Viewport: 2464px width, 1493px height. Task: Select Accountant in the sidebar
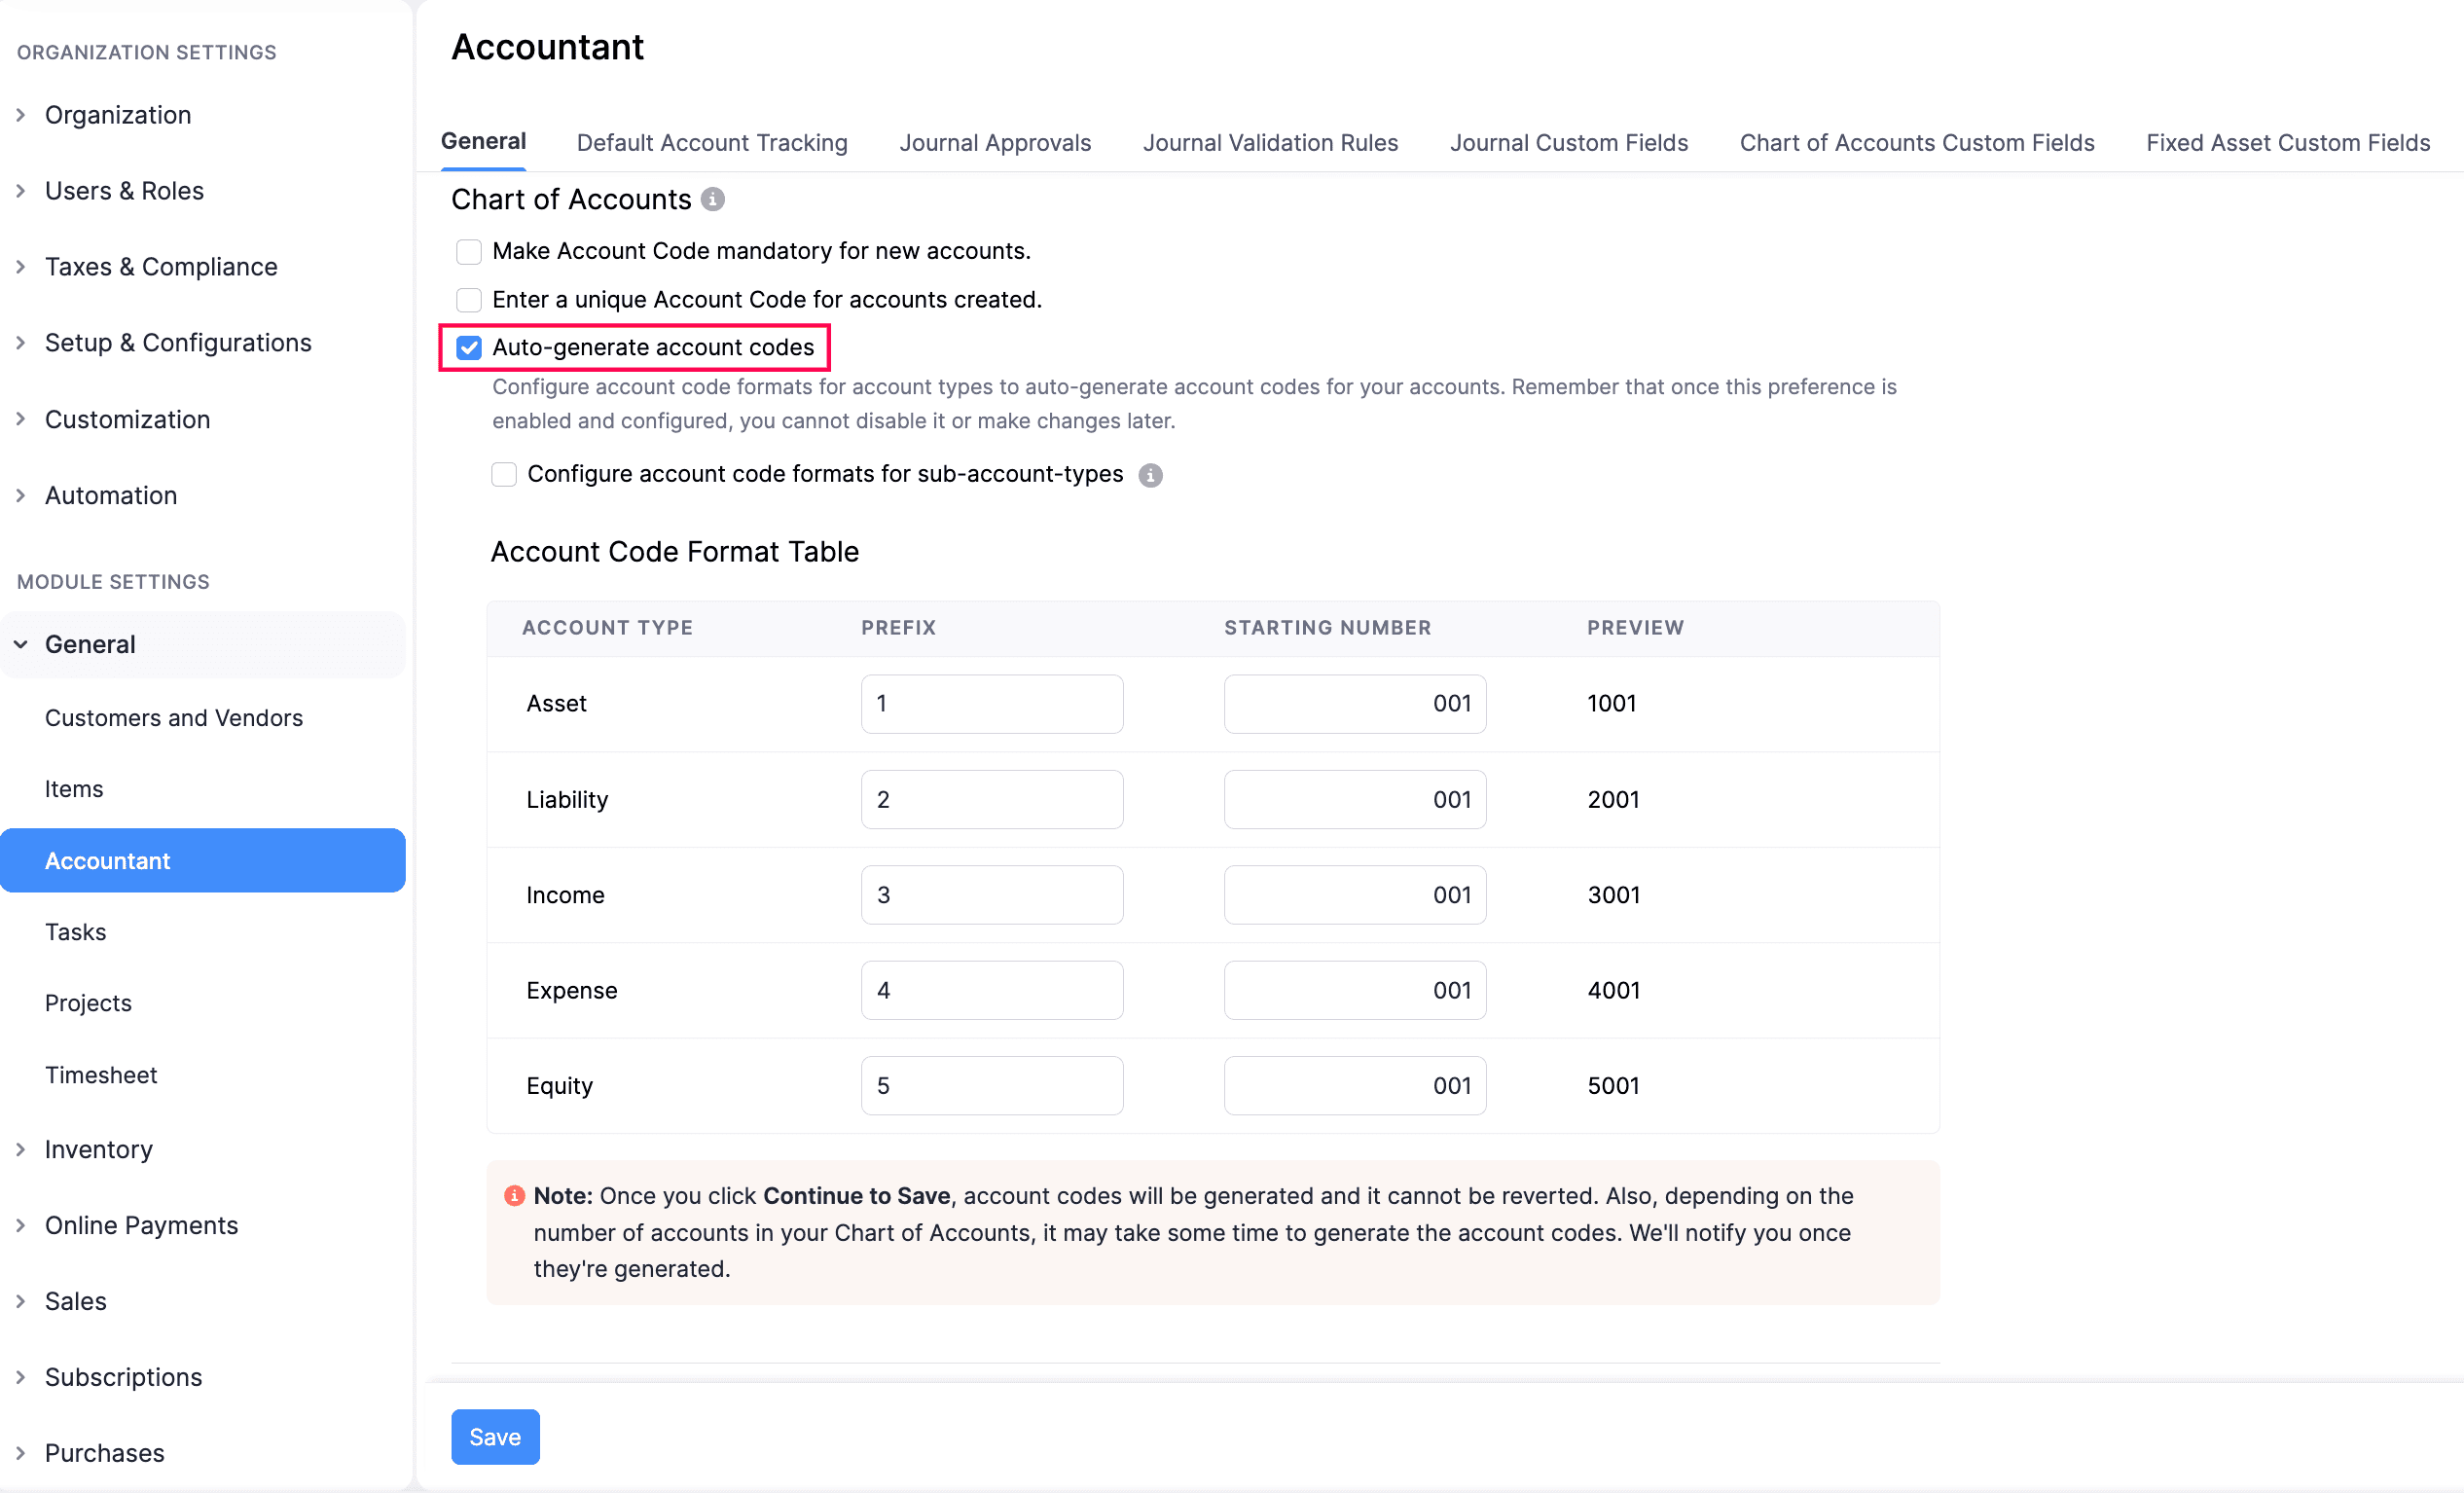tap(203, 861)
